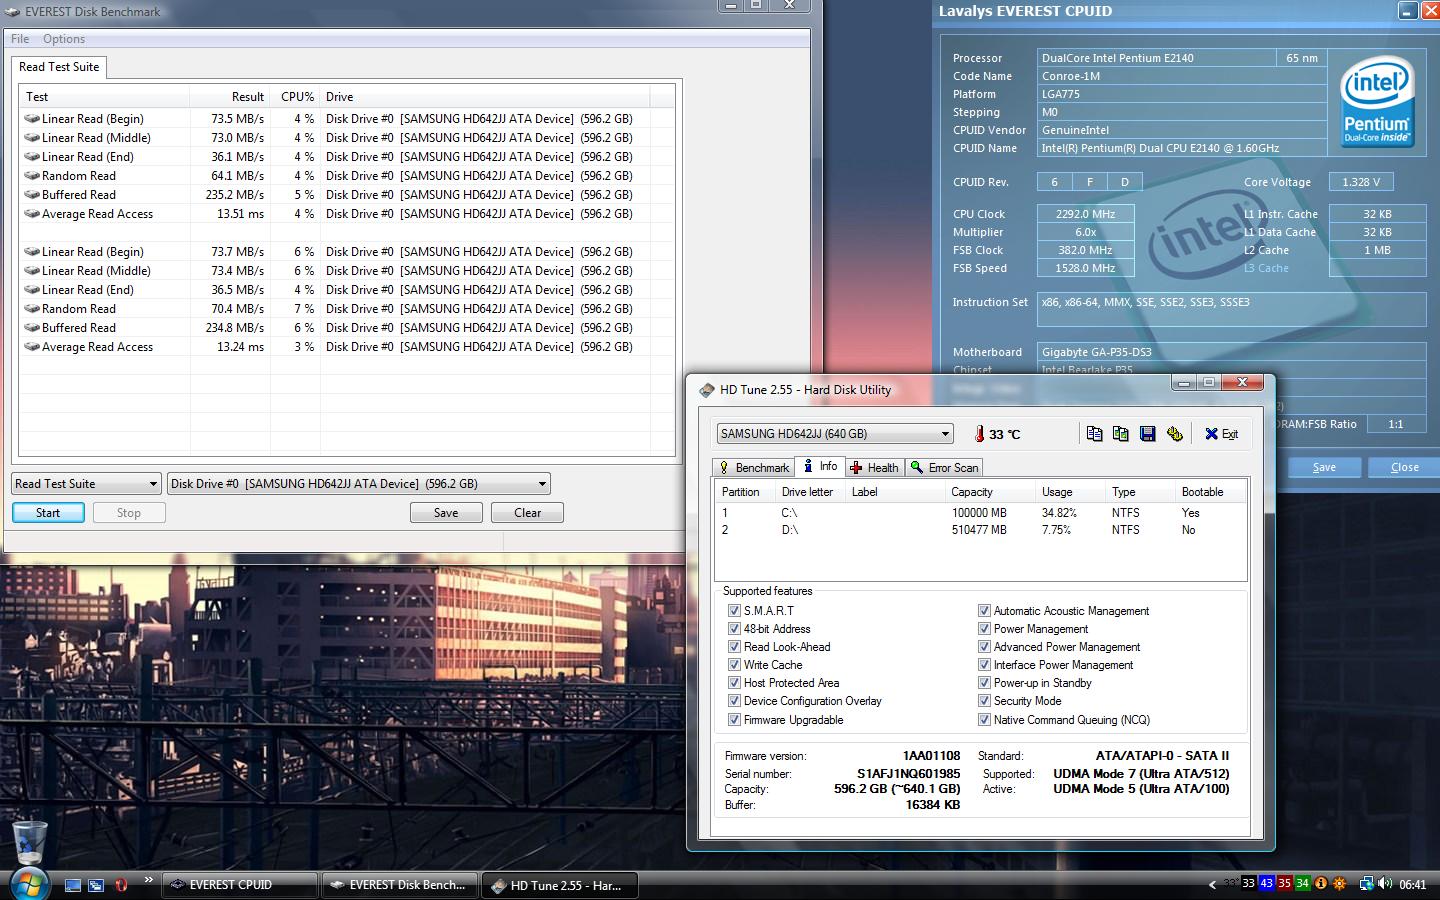Click Close in EVEREST CPUID window

pos(1405,467)
